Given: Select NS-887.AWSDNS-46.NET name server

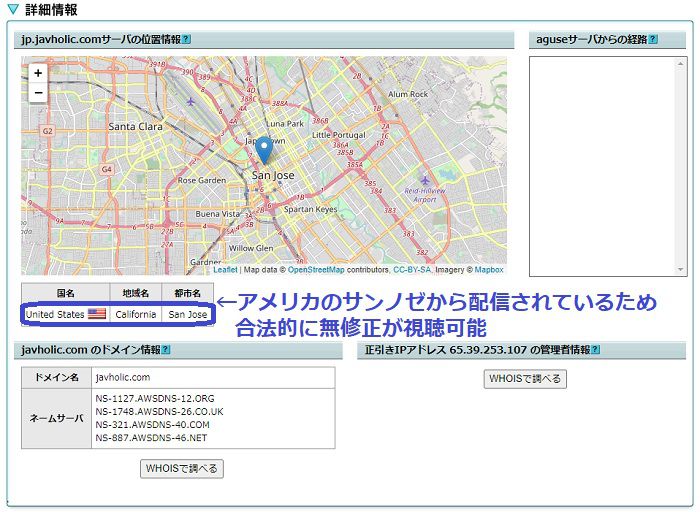Looking at the screenshot, I should point(151,438).
